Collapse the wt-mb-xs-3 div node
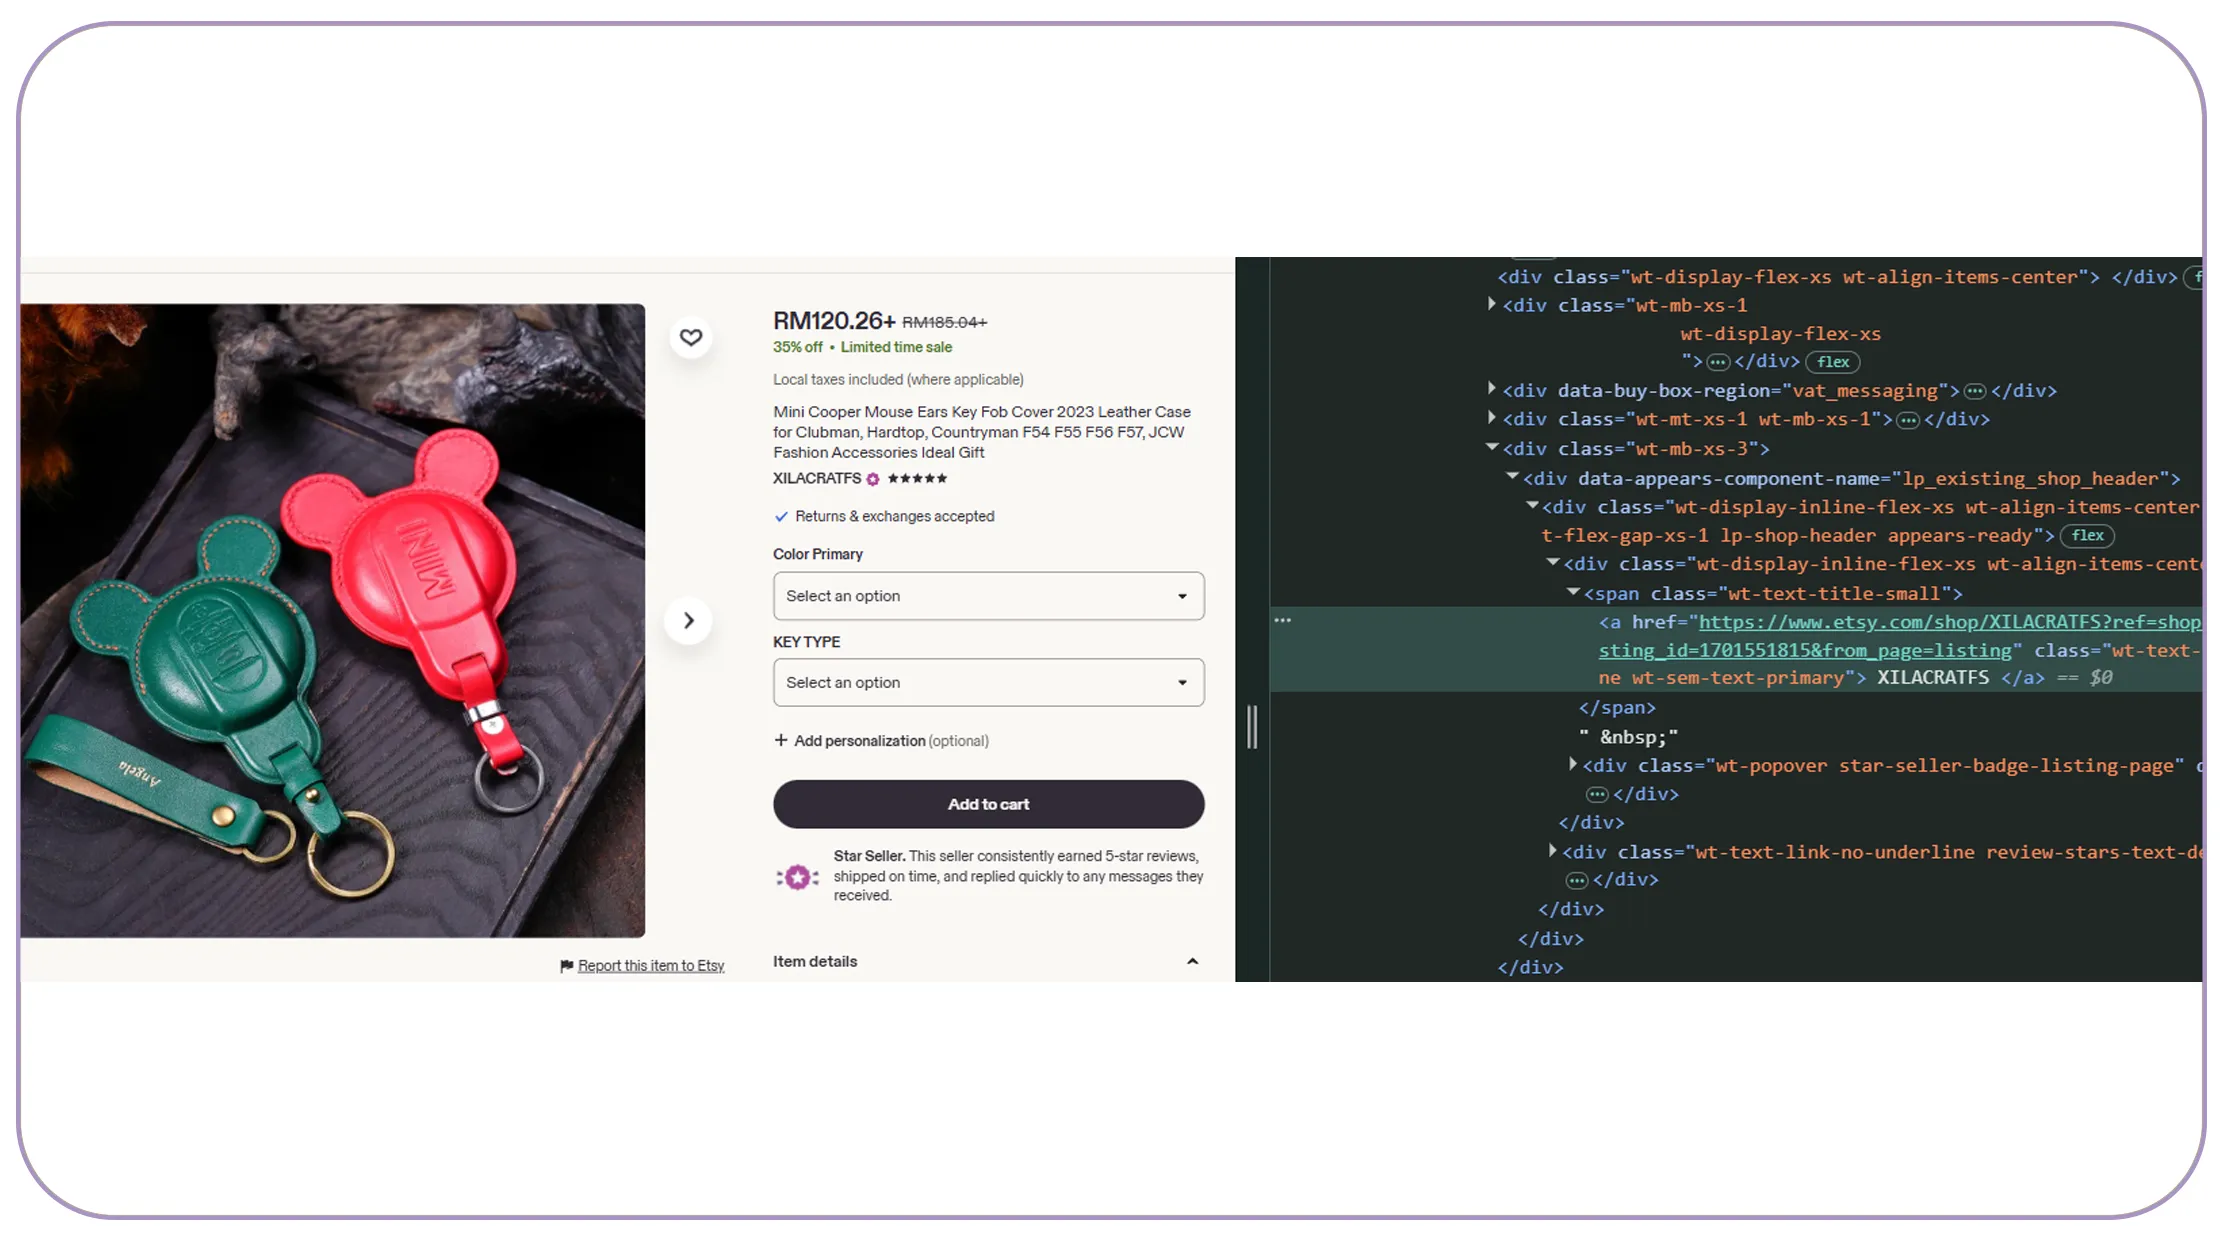 click(1492, 447)
